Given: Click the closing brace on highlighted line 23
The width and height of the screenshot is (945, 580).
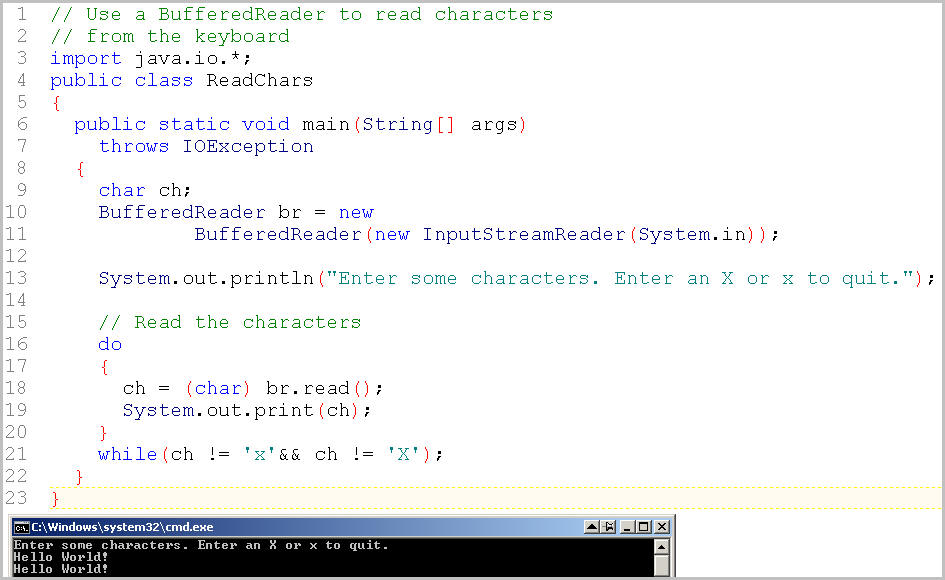Looking at the screenshot, I should pos(55,499).
